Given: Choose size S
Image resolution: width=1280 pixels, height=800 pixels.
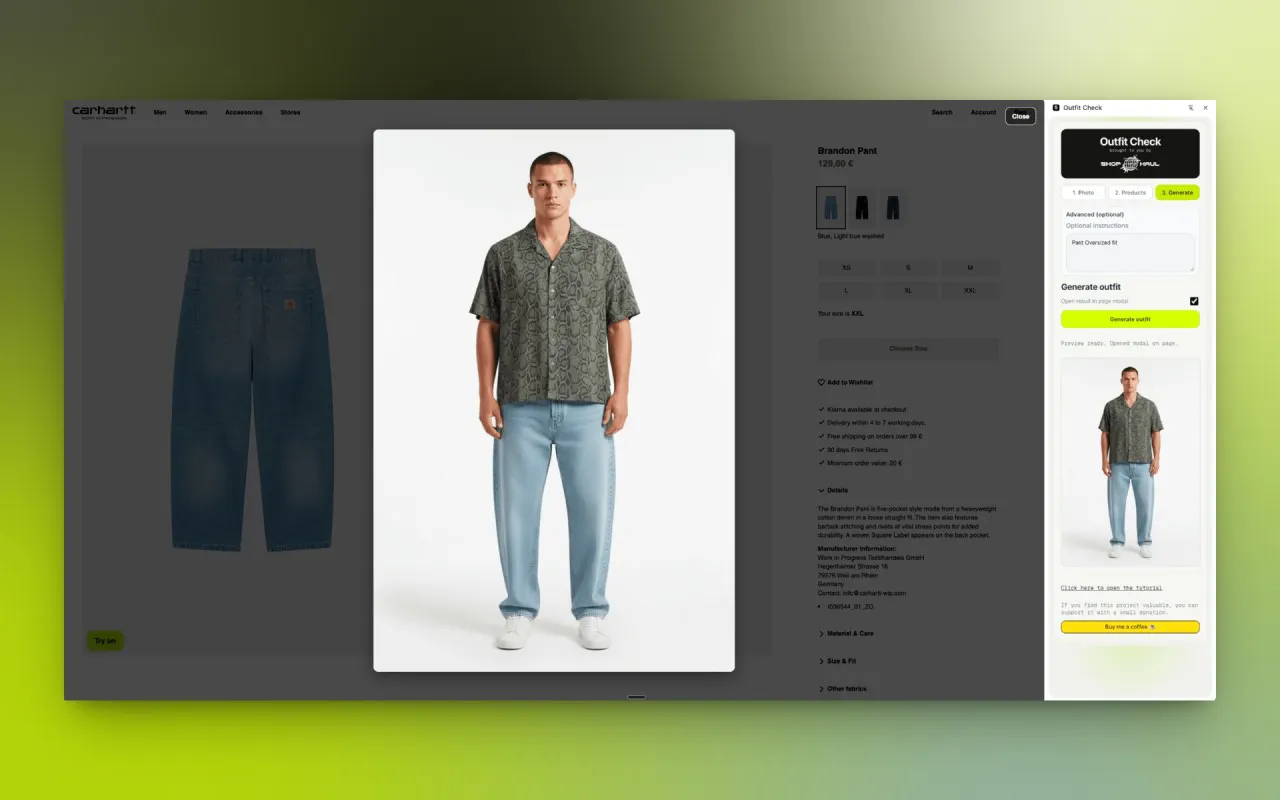Looking at the screenshot, I should (x=908, y=268).
